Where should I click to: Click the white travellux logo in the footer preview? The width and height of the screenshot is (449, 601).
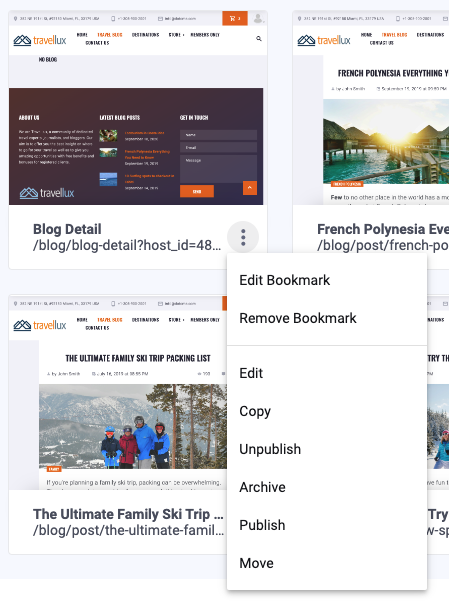[x=47, y=193]
